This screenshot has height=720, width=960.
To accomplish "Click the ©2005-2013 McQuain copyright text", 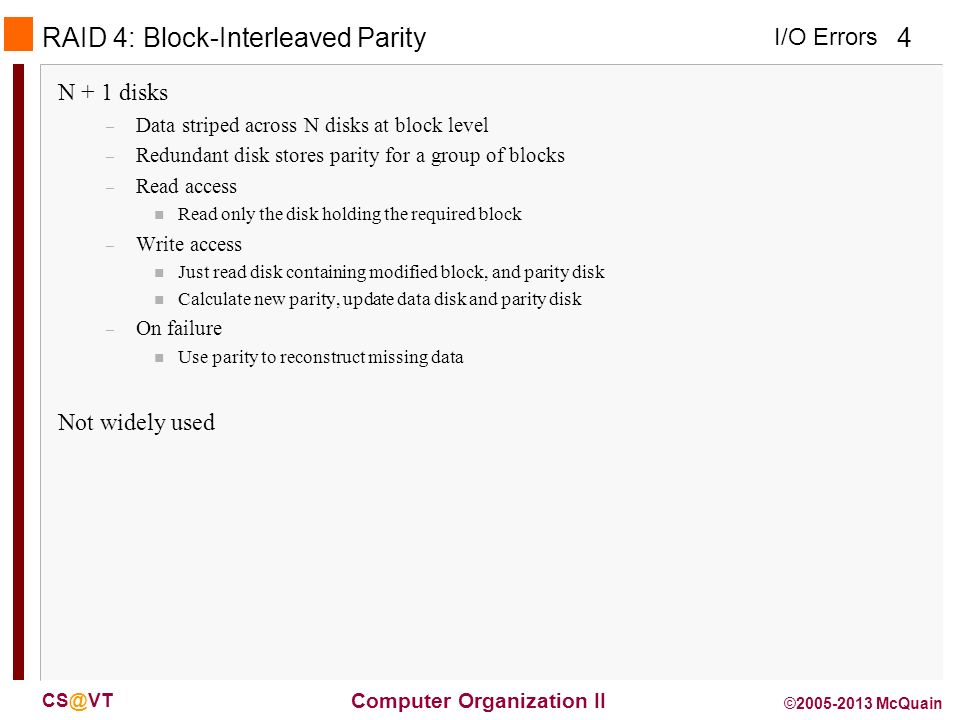I will coord(863,703).
